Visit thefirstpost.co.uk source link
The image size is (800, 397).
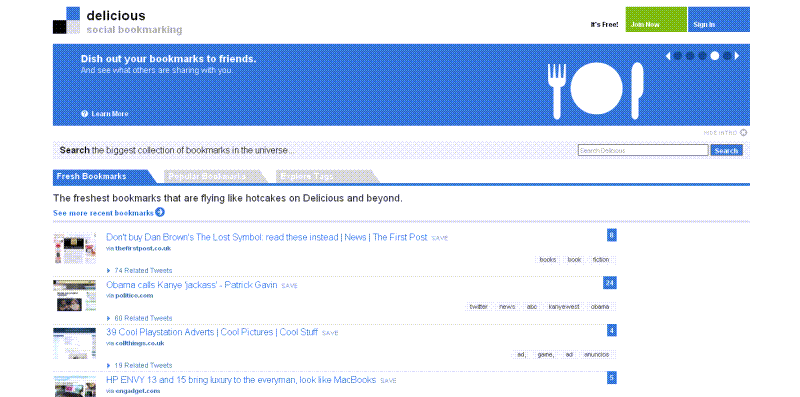142,249
